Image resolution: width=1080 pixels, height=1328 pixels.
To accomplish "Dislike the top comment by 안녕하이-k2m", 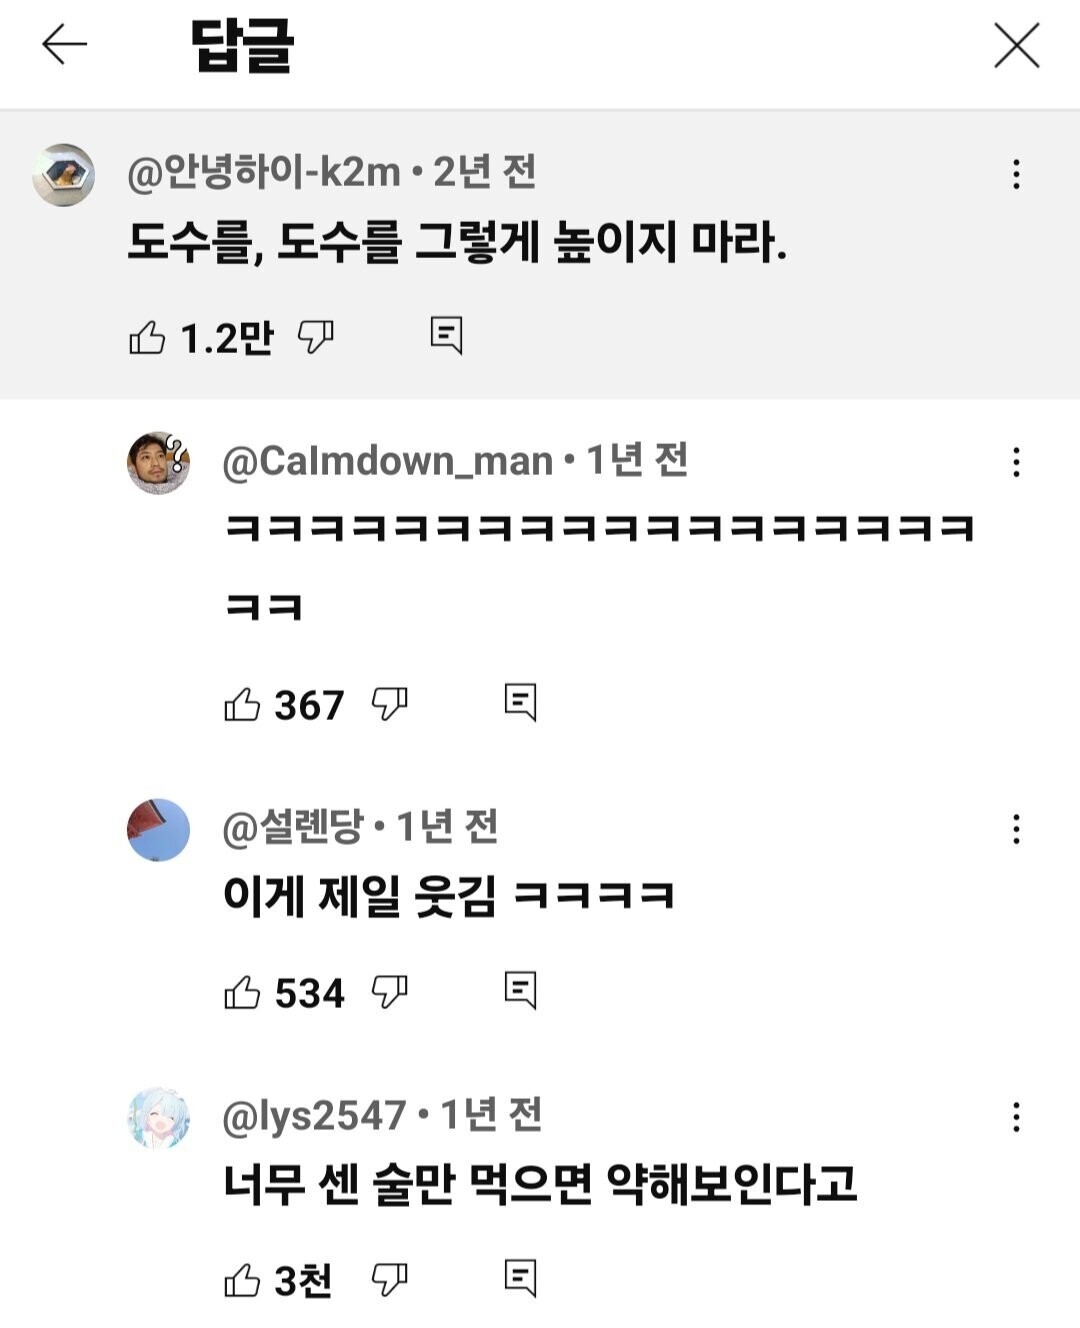I will click(316, 337).
